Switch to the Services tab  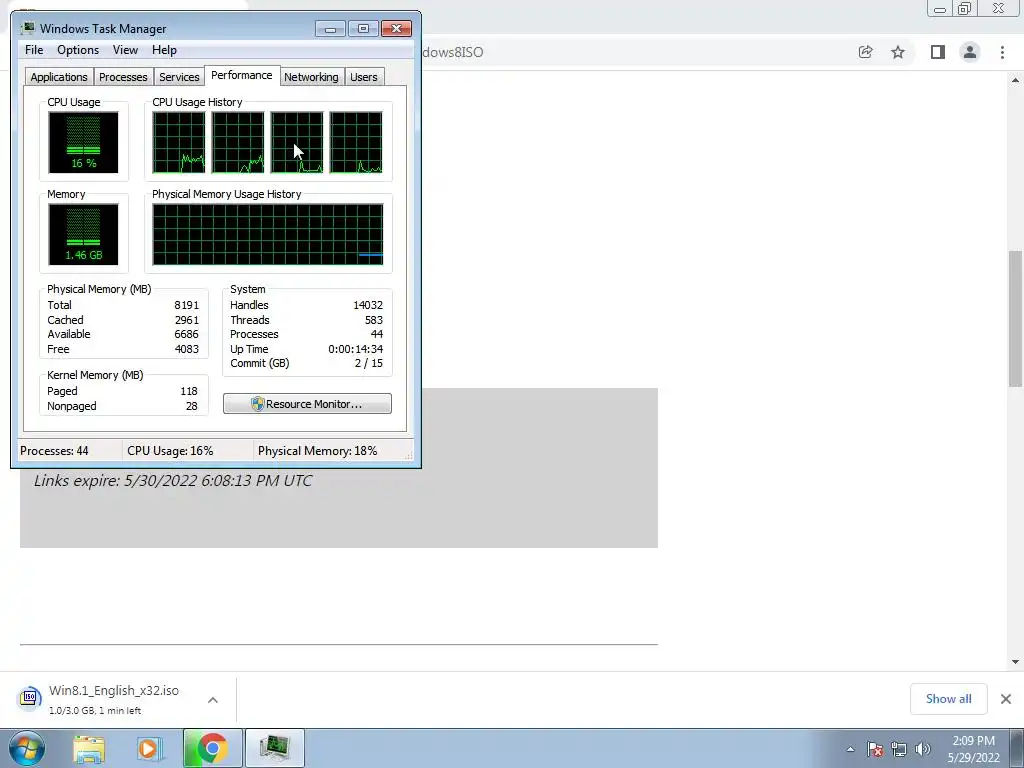(x=179, y=77)
